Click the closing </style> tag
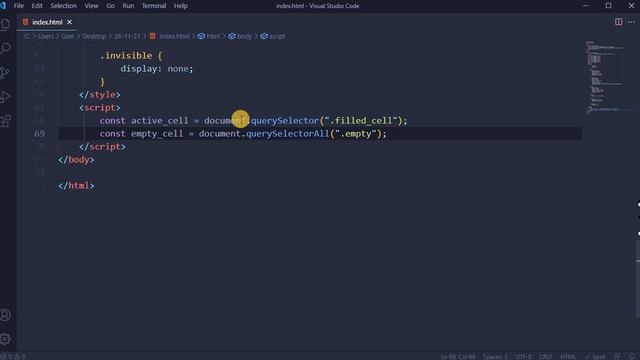This screenshot has width=640, height=360. (x=100, y=94)
